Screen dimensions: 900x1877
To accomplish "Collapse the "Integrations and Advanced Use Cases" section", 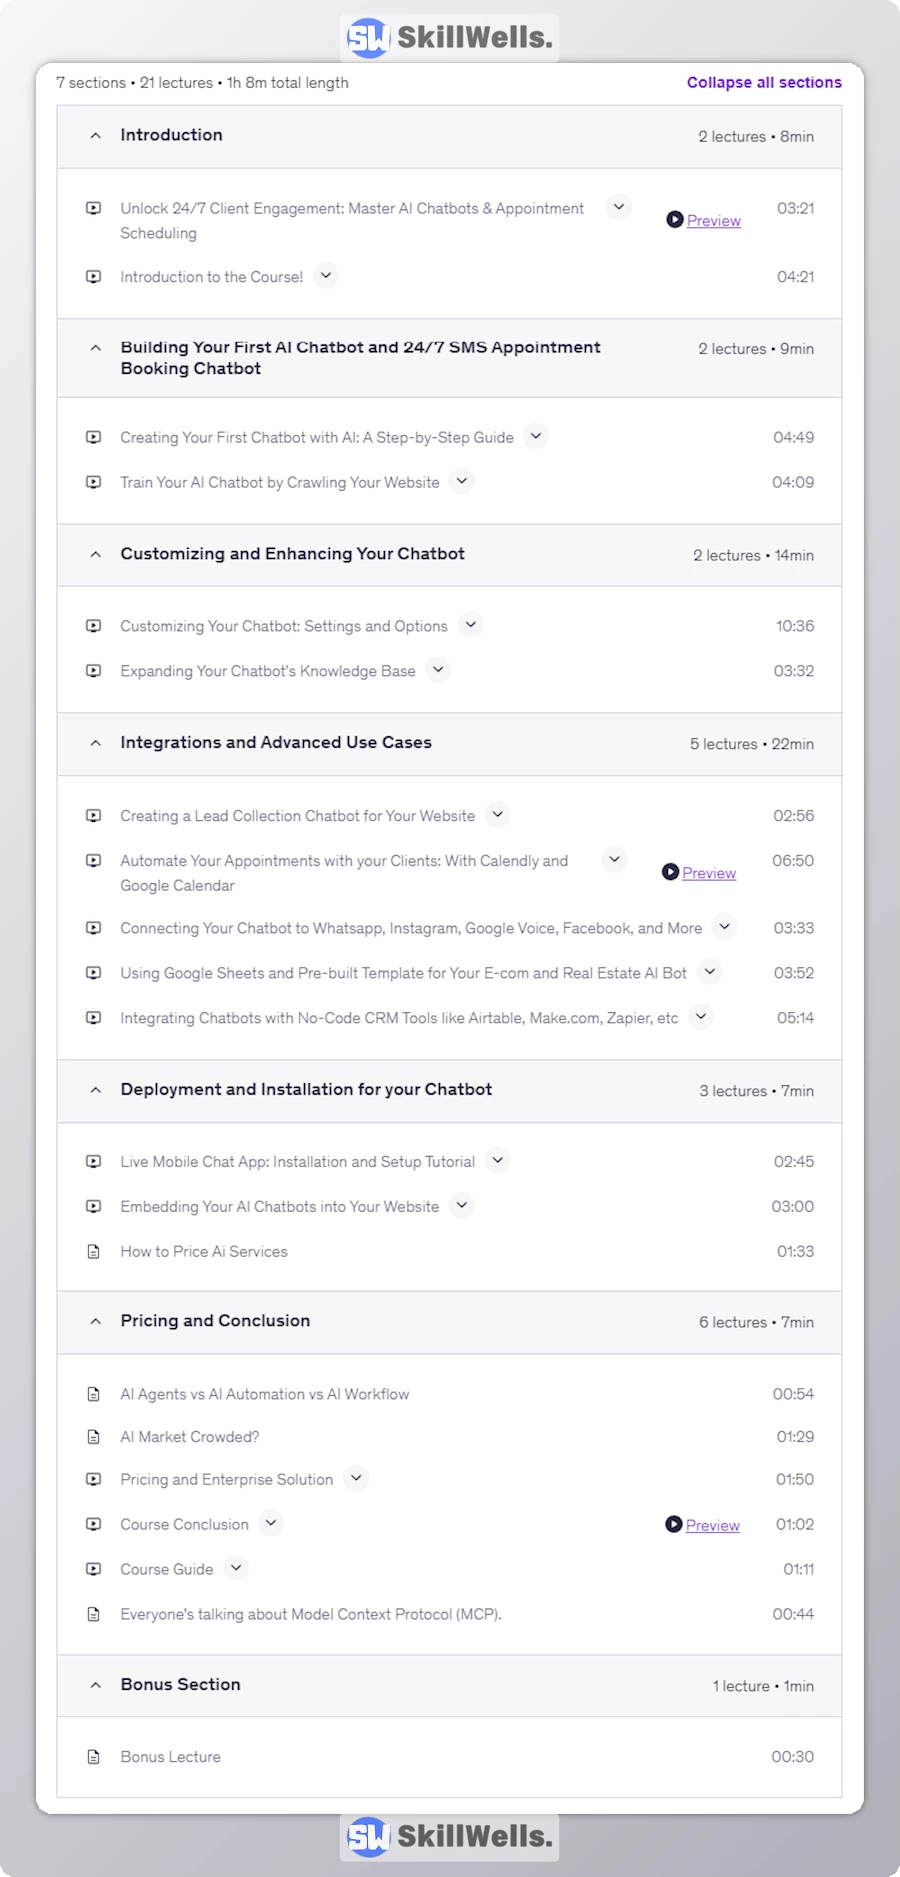I will coord(95,743).
